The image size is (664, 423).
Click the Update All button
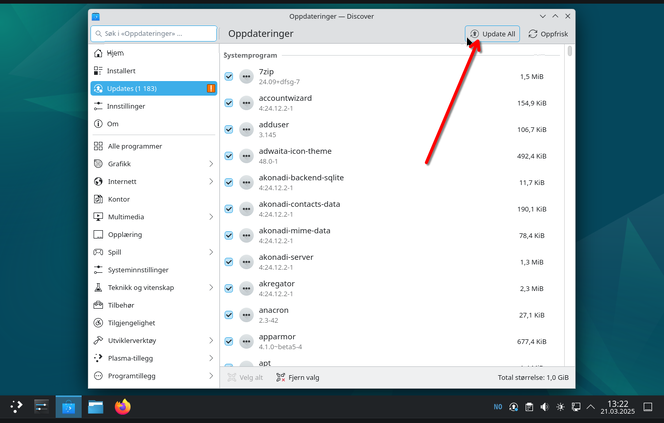pyautogui.click(x=492, y=34)
